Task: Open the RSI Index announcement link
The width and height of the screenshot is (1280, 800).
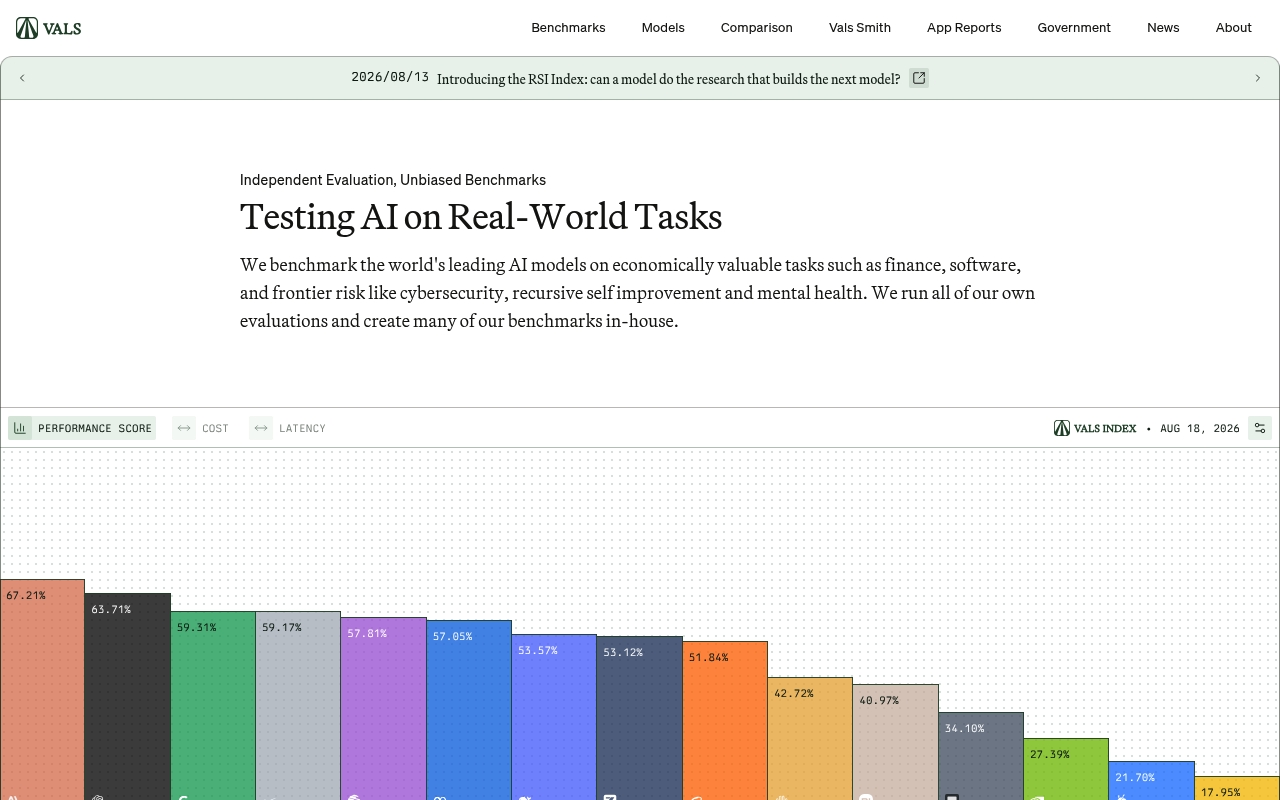Action: coord(668,79)
